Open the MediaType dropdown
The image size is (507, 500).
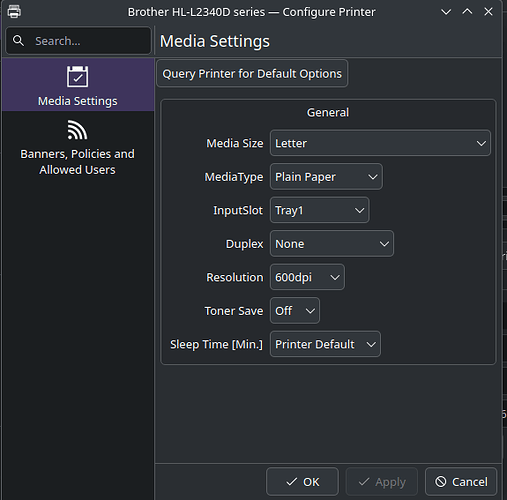pyautogui.click(x=326, y=177)
